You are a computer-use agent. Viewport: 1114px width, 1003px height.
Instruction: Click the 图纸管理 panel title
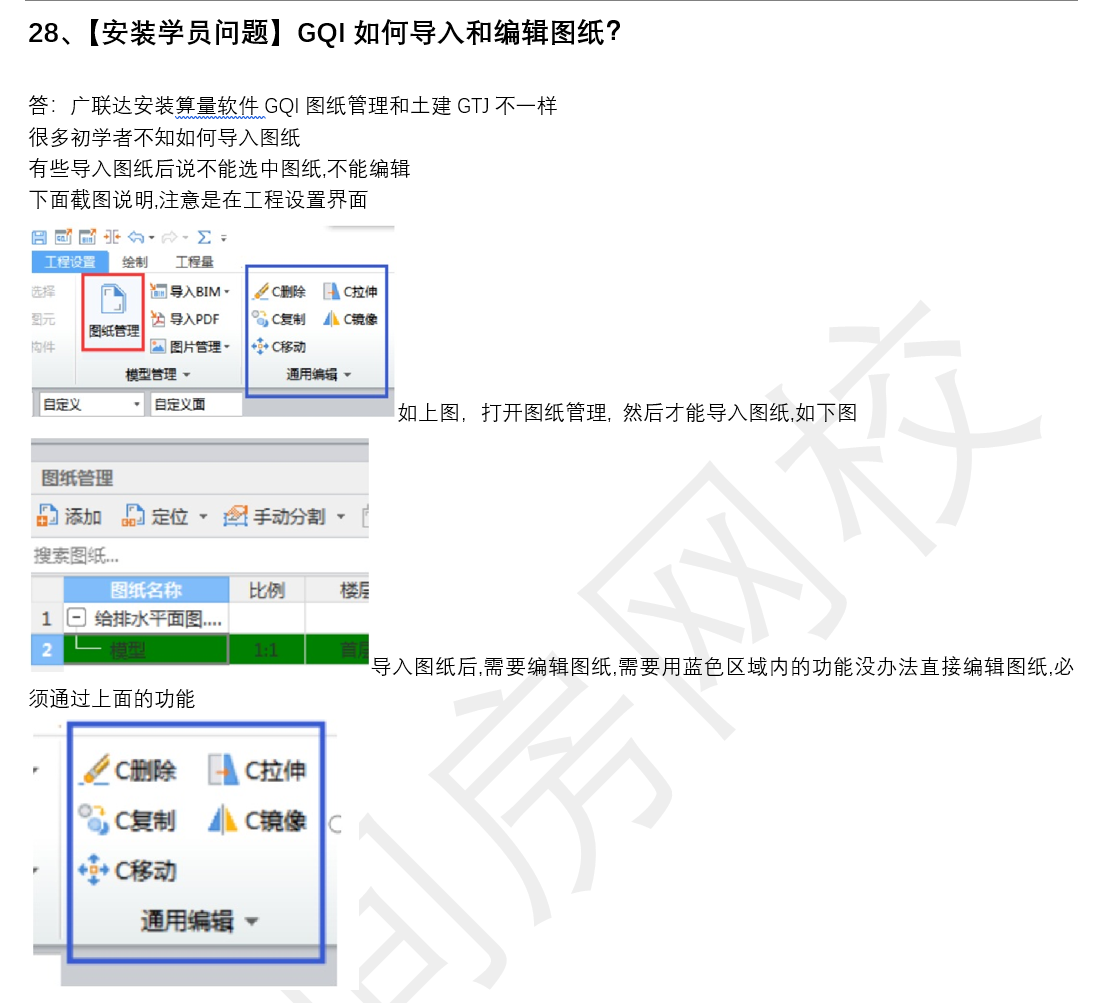[77, 478]
